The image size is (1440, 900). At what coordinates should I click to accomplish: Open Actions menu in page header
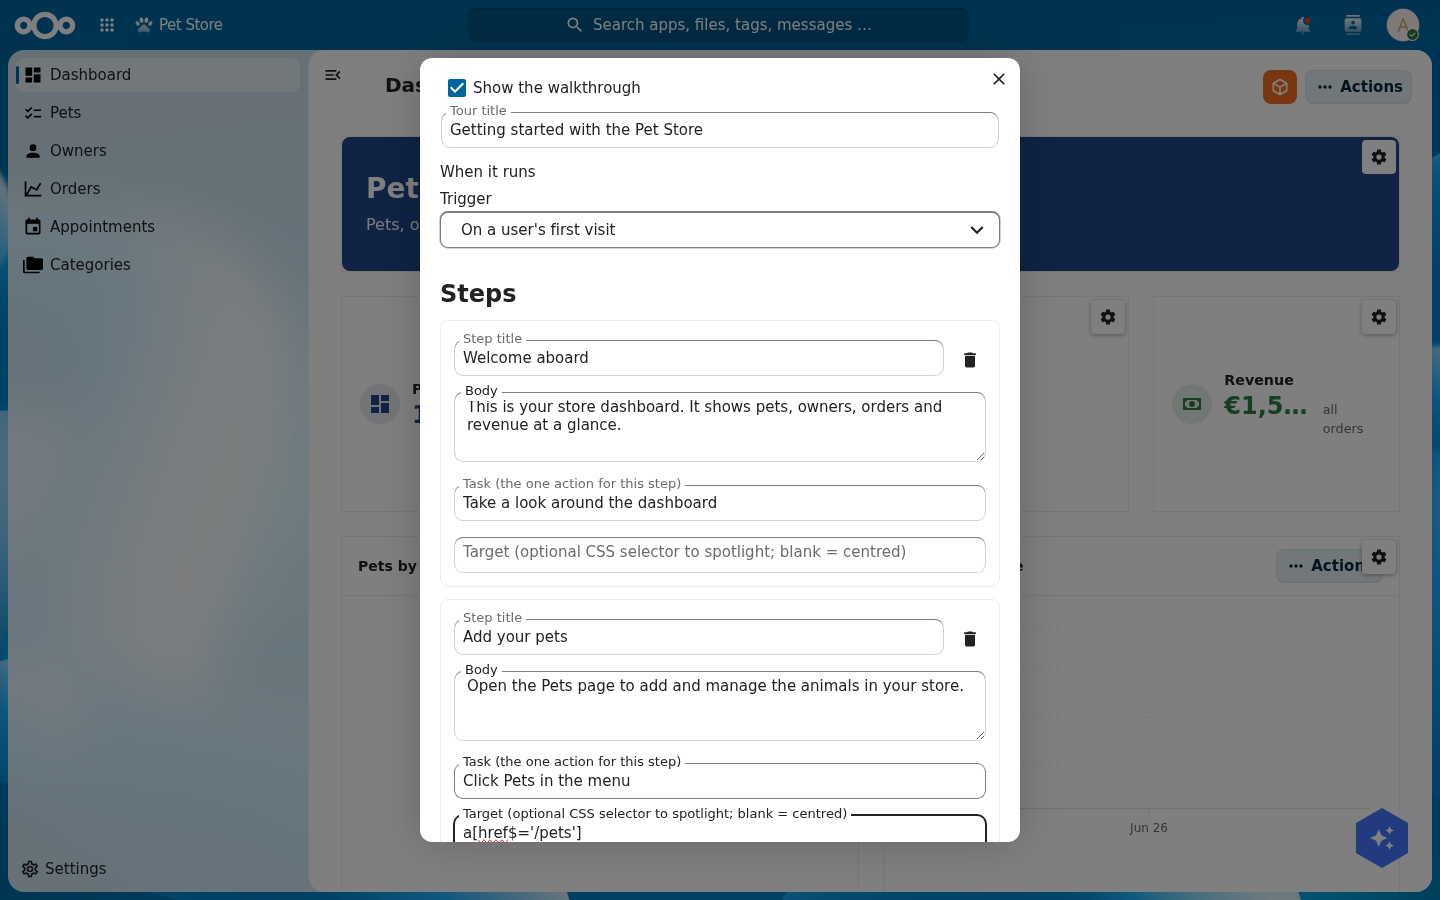(x=1358, y=87)
